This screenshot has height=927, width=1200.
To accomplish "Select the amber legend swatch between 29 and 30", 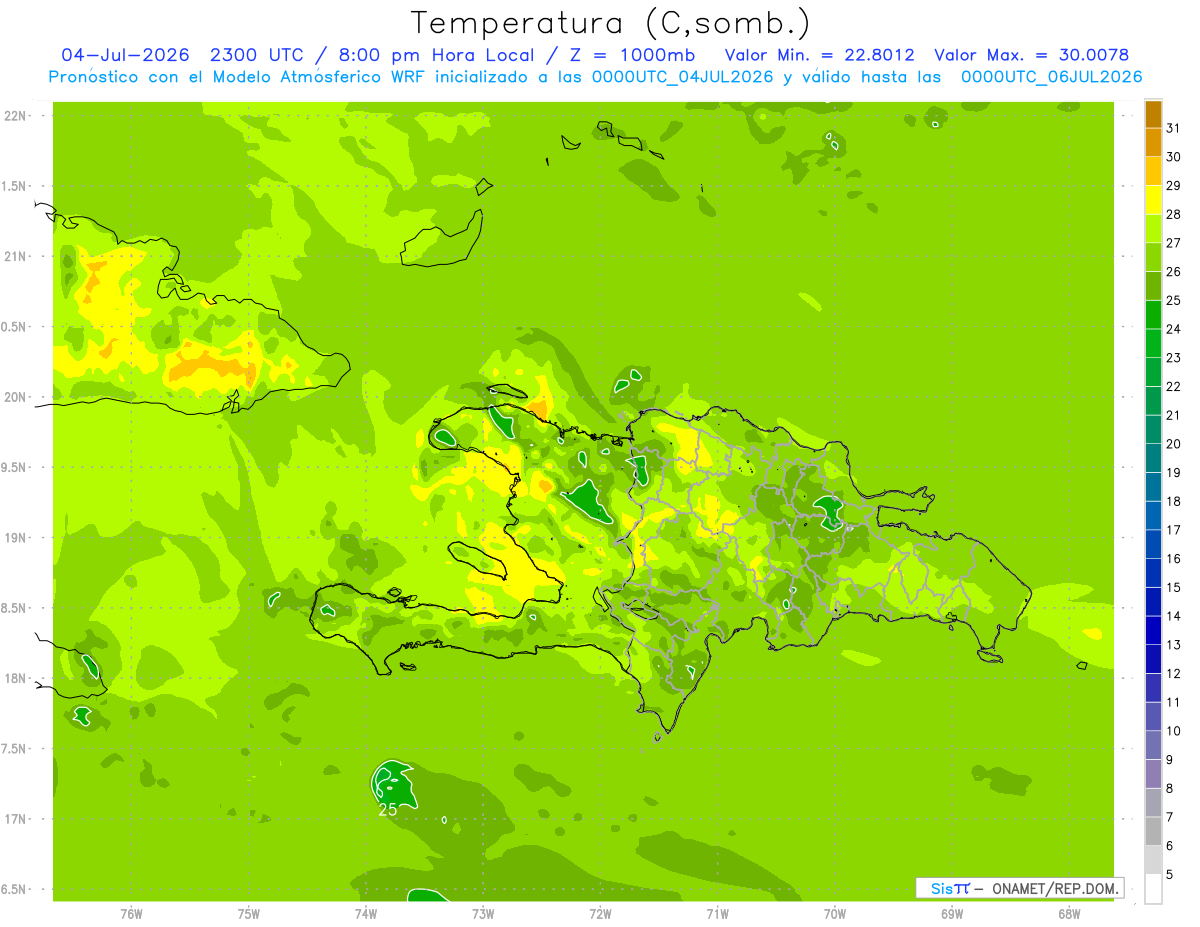I will click(1153, 172).
